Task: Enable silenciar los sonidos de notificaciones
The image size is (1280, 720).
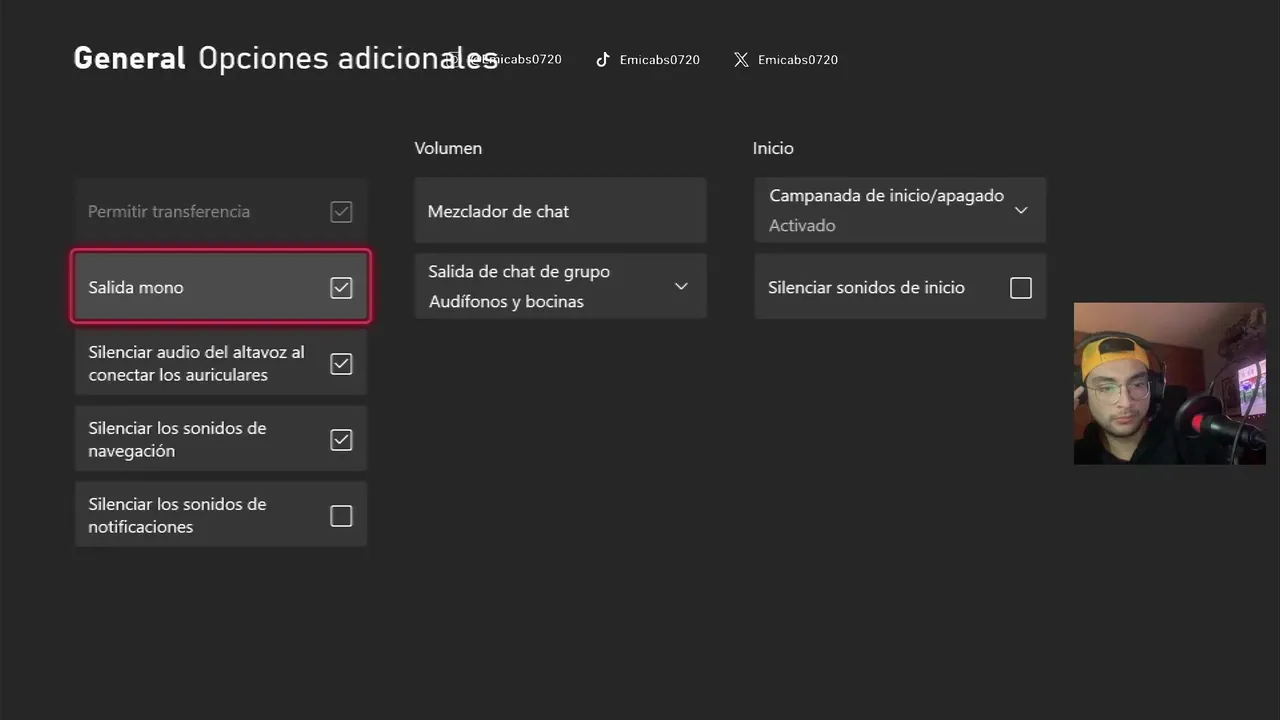Action: [x=341, y=516]
